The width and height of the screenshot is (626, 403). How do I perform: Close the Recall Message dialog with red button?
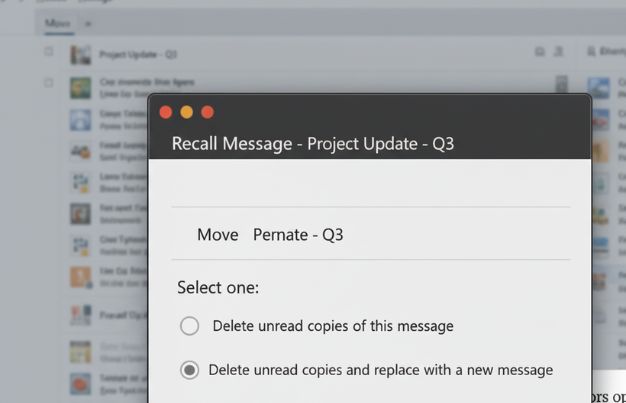point(166,112)
